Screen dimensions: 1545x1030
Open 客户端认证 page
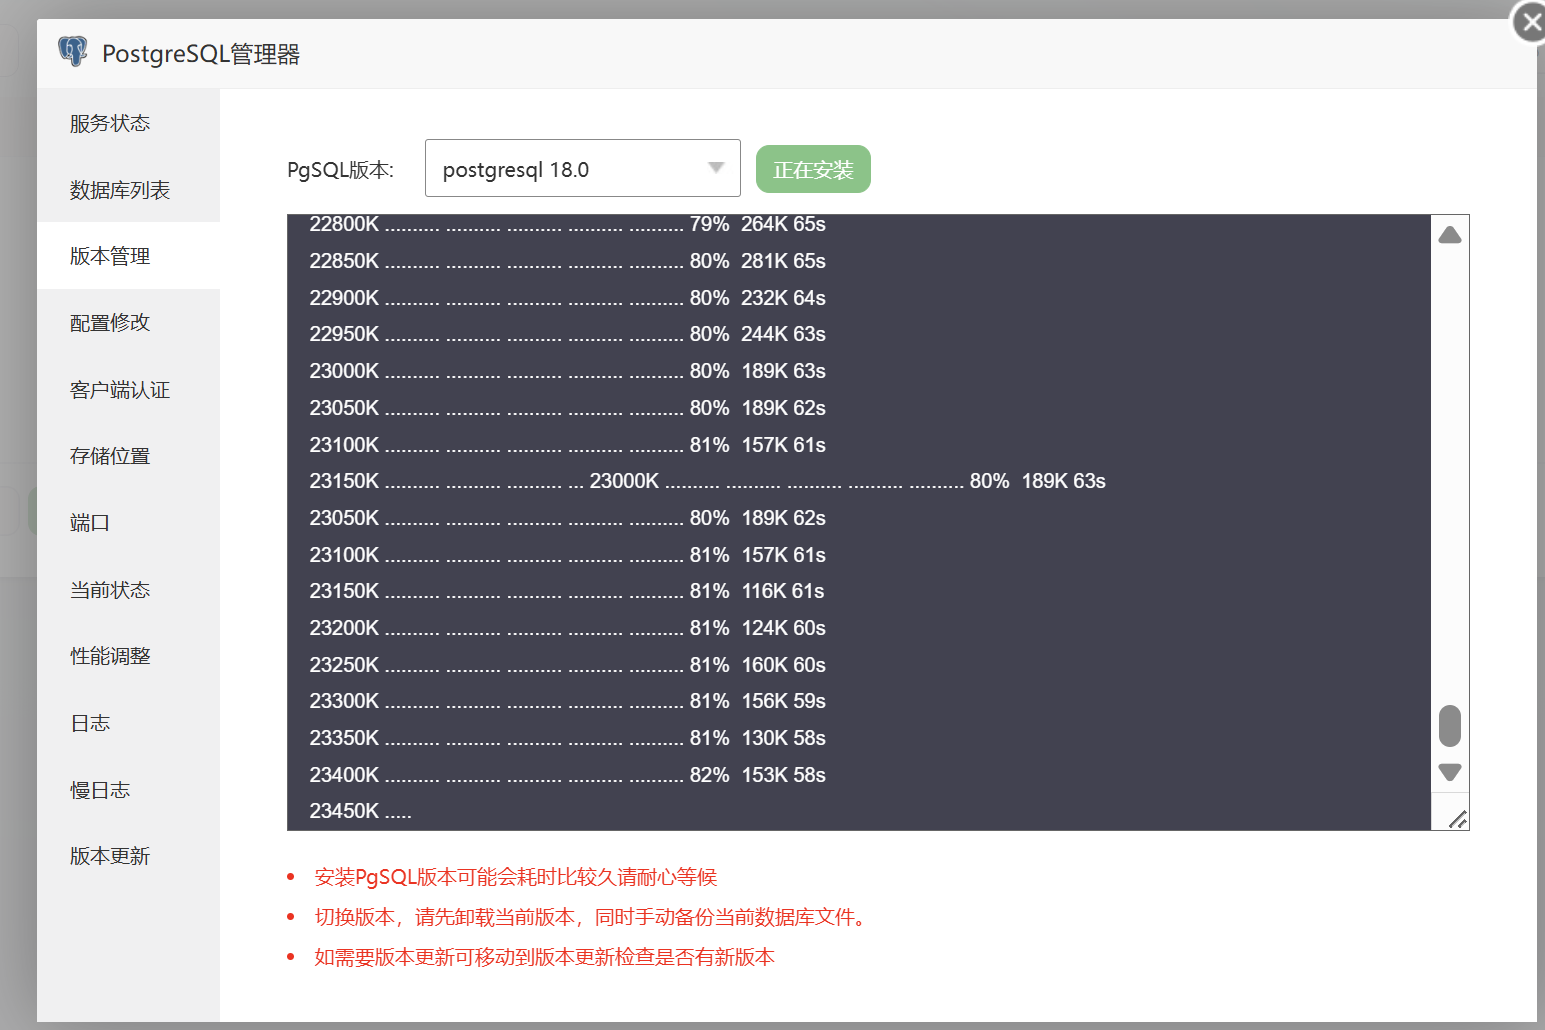point(119,389)
